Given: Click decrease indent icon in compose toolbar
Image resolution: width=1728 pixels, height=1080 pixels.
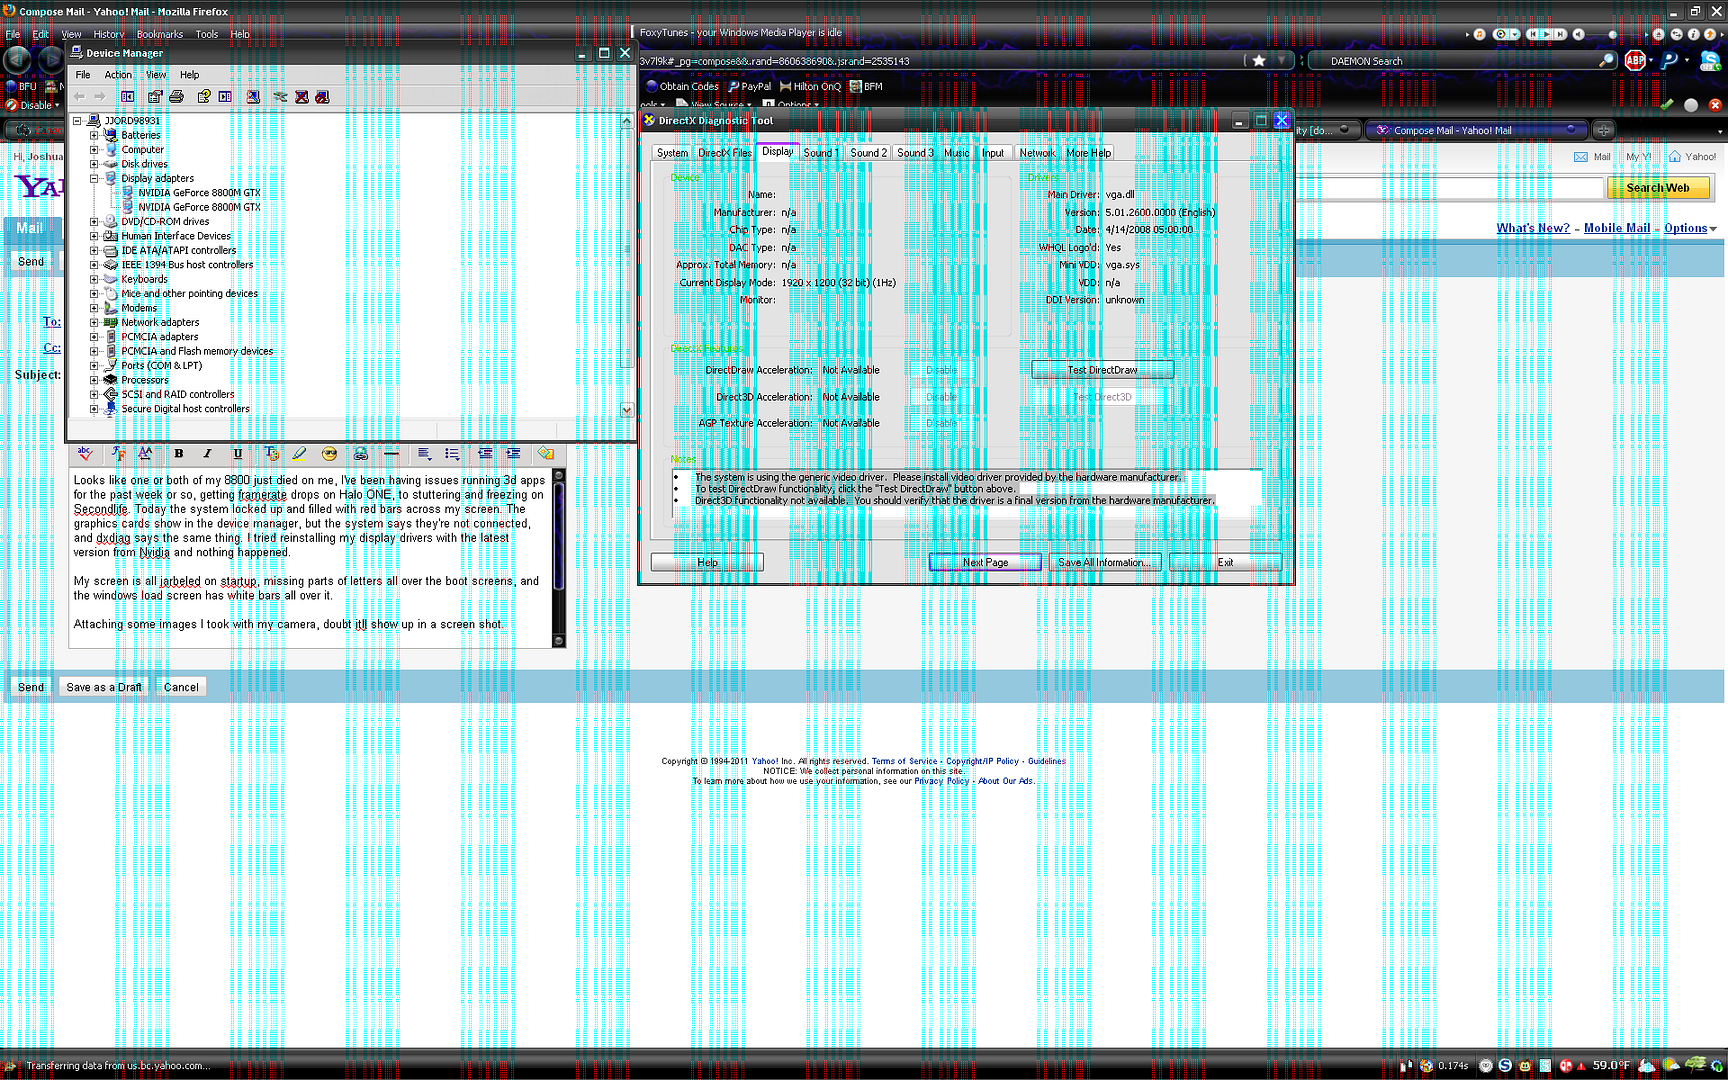Looking at the screenshot, I should 484,454.
